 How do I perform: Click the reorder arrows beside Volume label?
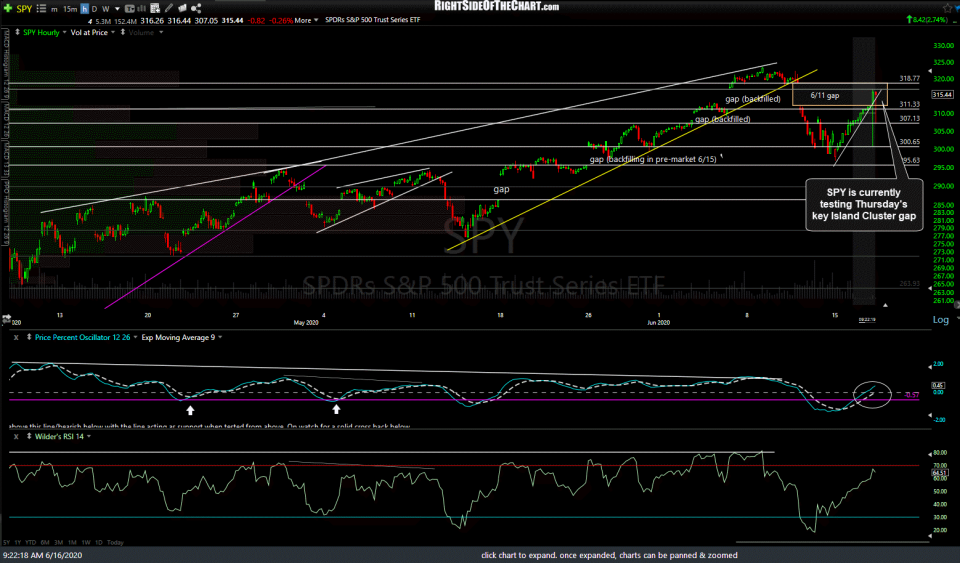pyautogui.click(x=122, y=32)
